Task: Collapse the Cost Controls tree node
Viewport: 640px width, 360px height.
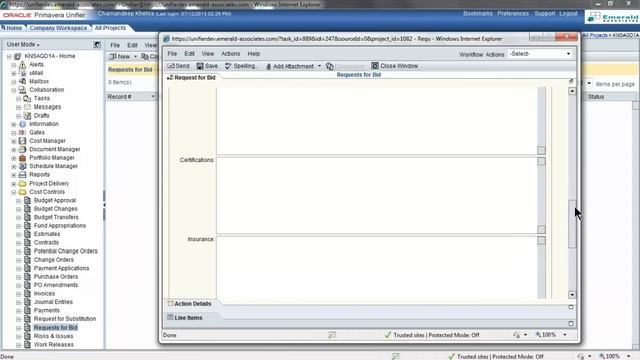Action: pyautogui.click(x=14, y=192)
